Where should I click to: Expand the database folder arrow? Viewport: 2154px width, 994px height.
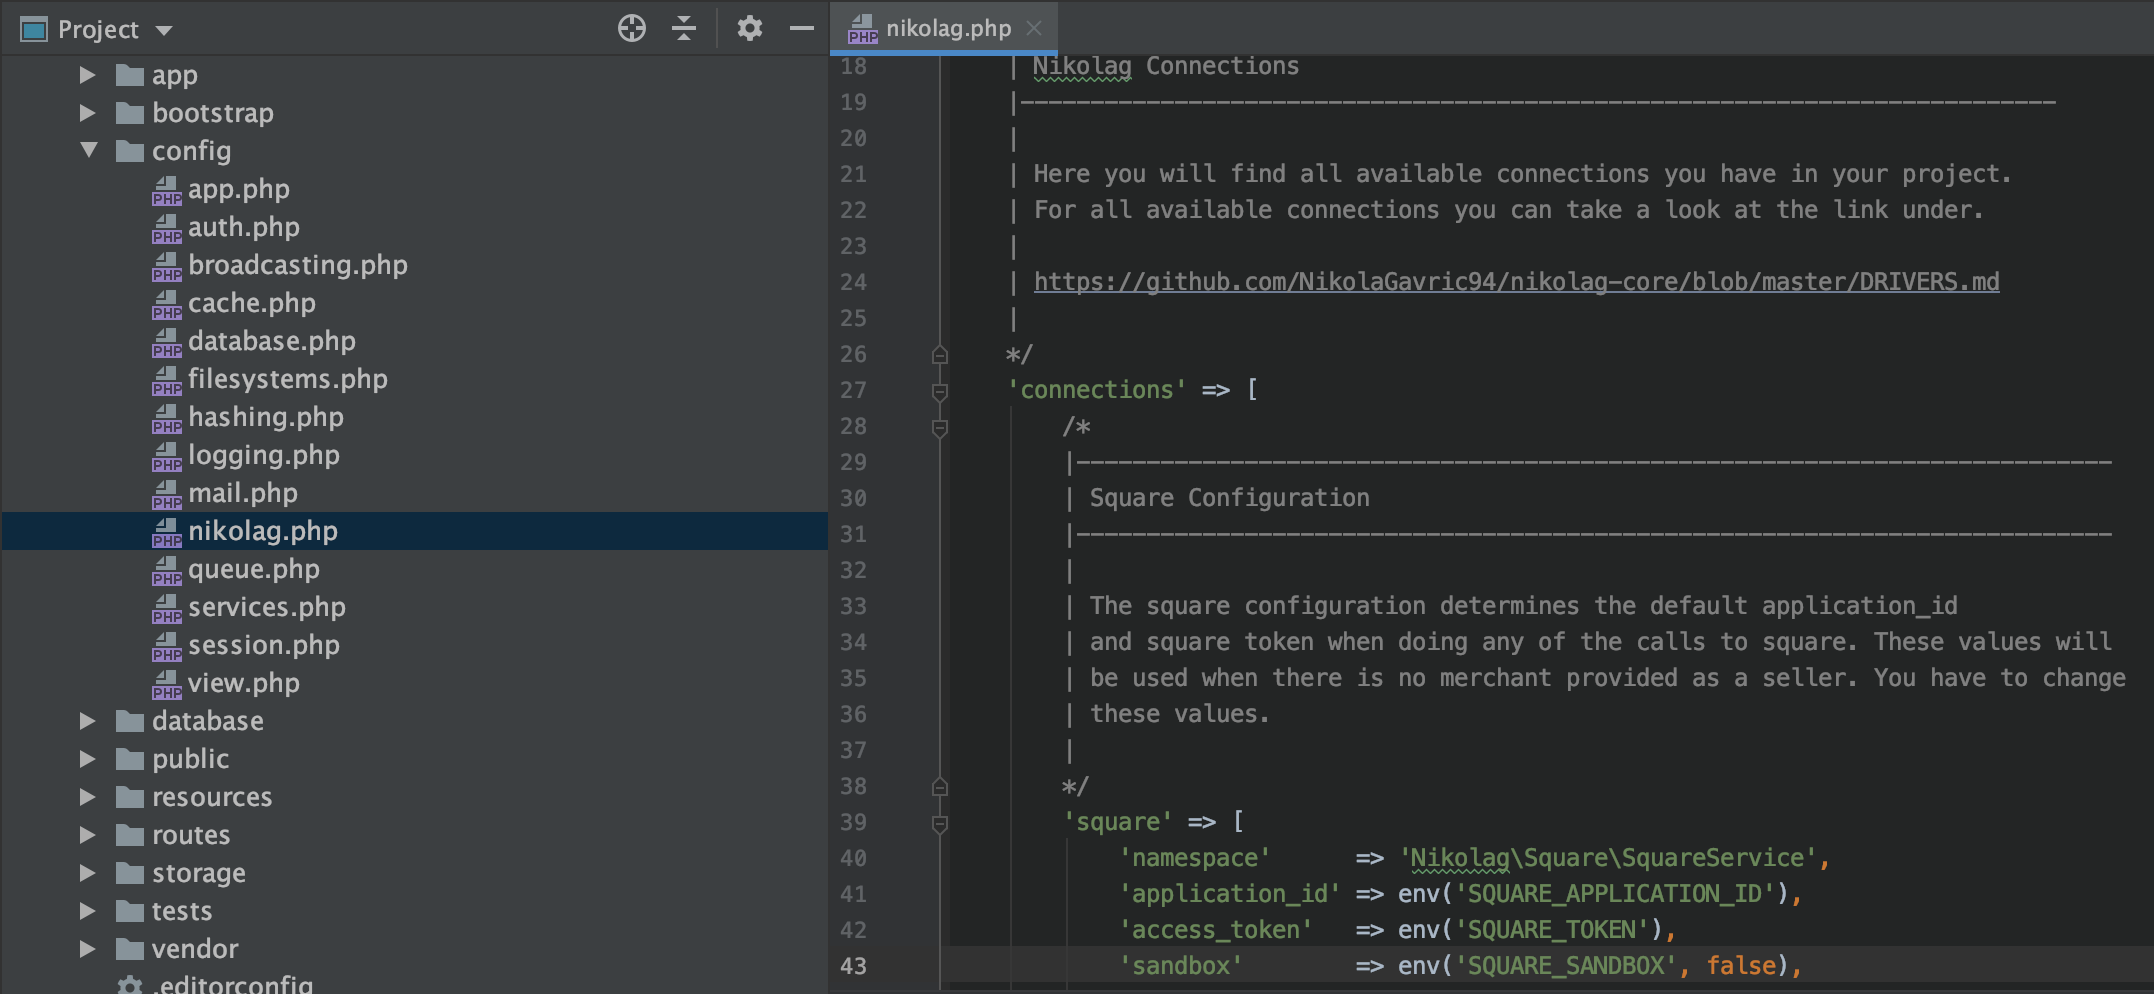click(88, 721)
